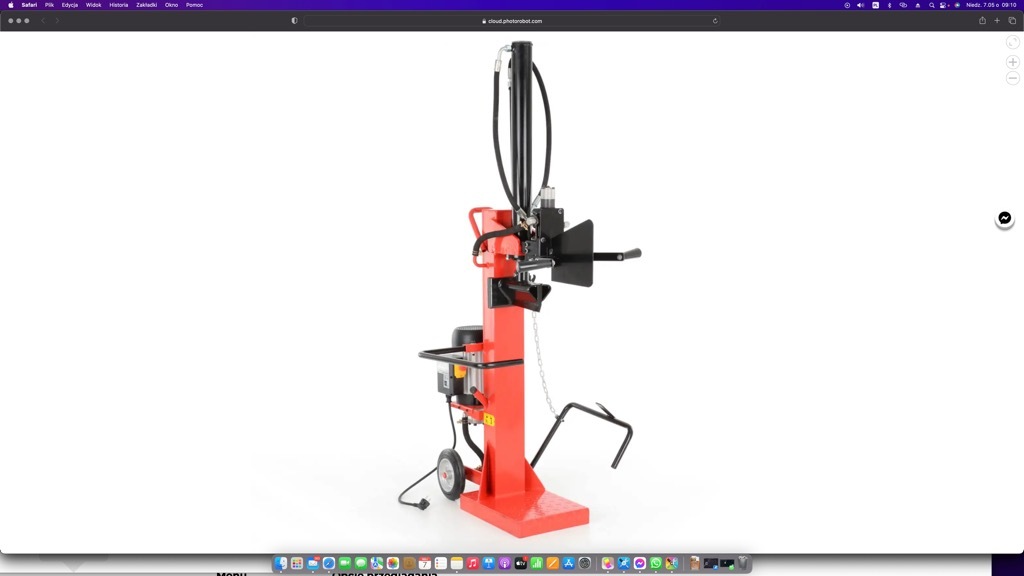Screen dimensions: 1024x576
Task: Open Reminders from the Dock
Action: 441,564
